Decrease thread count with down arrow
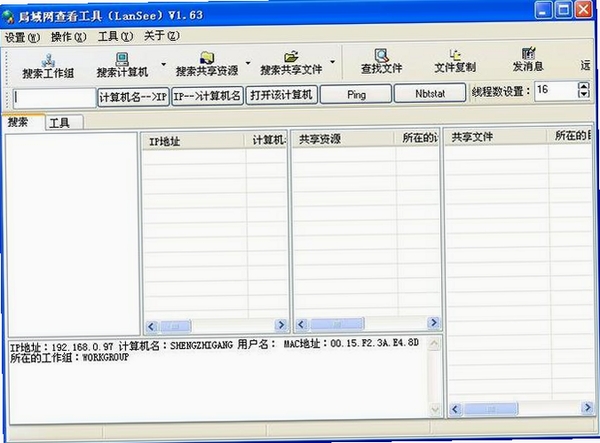The width and height of the screenshot is (600, 443). [x=584, y=94]
